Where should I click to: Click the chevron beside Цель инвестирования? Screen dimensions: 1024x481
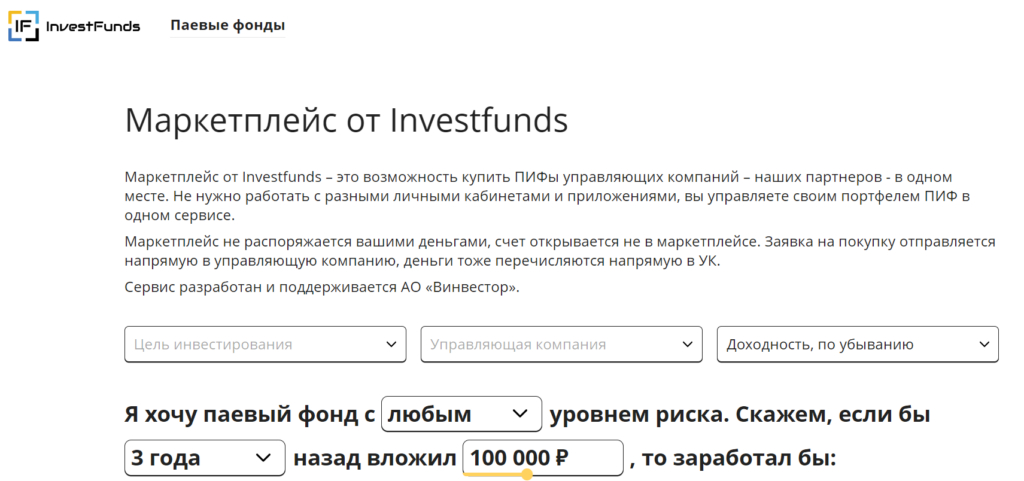(x=391, y=344)
